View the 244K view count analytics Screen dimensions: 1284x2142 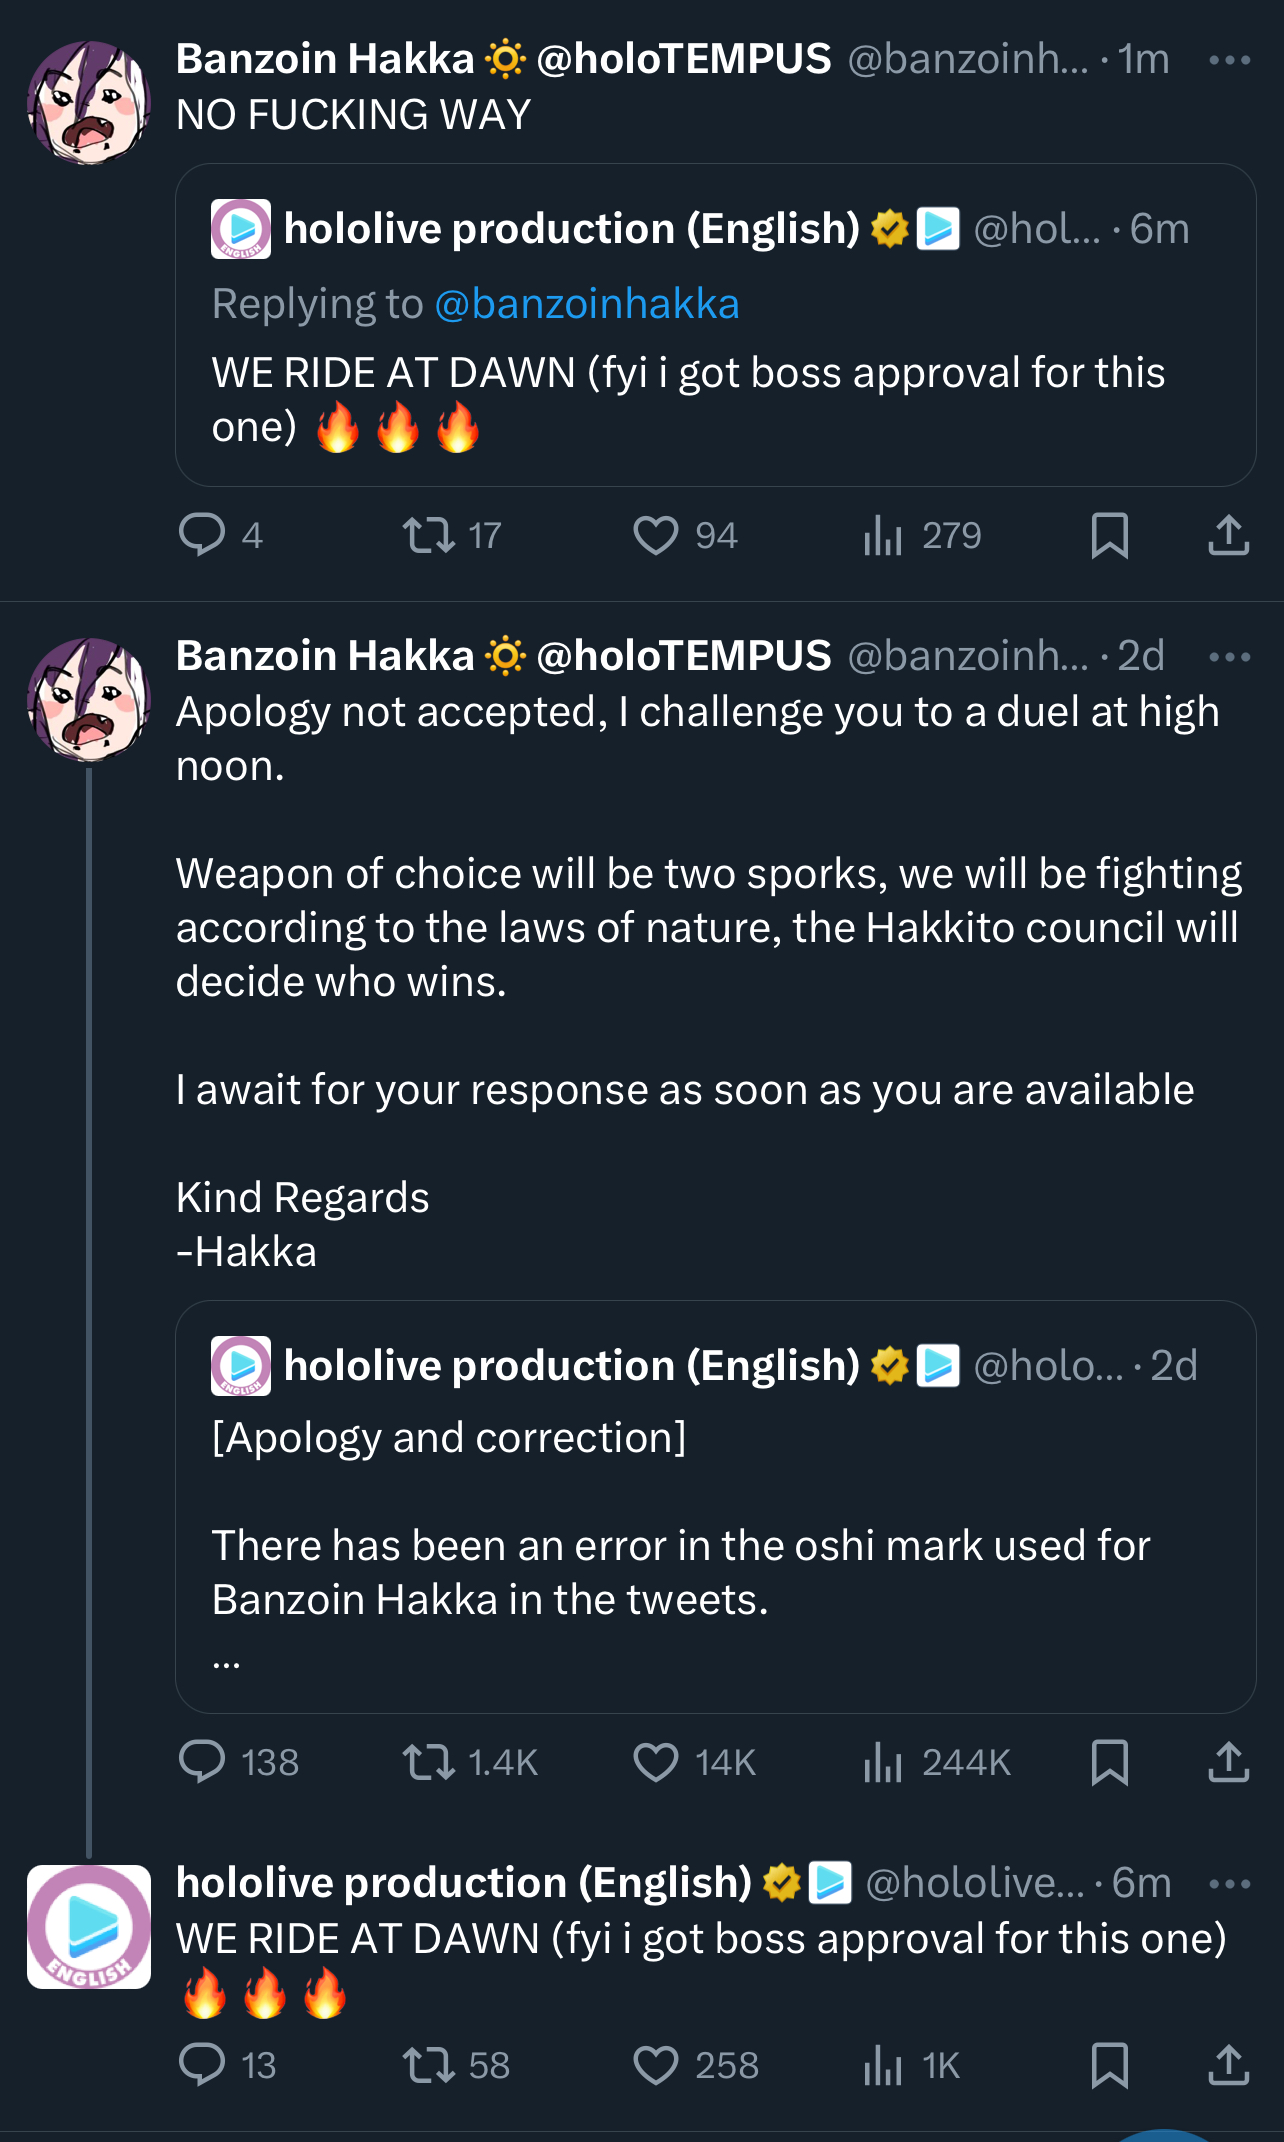pyautogui.click(x=884, y=1762)
